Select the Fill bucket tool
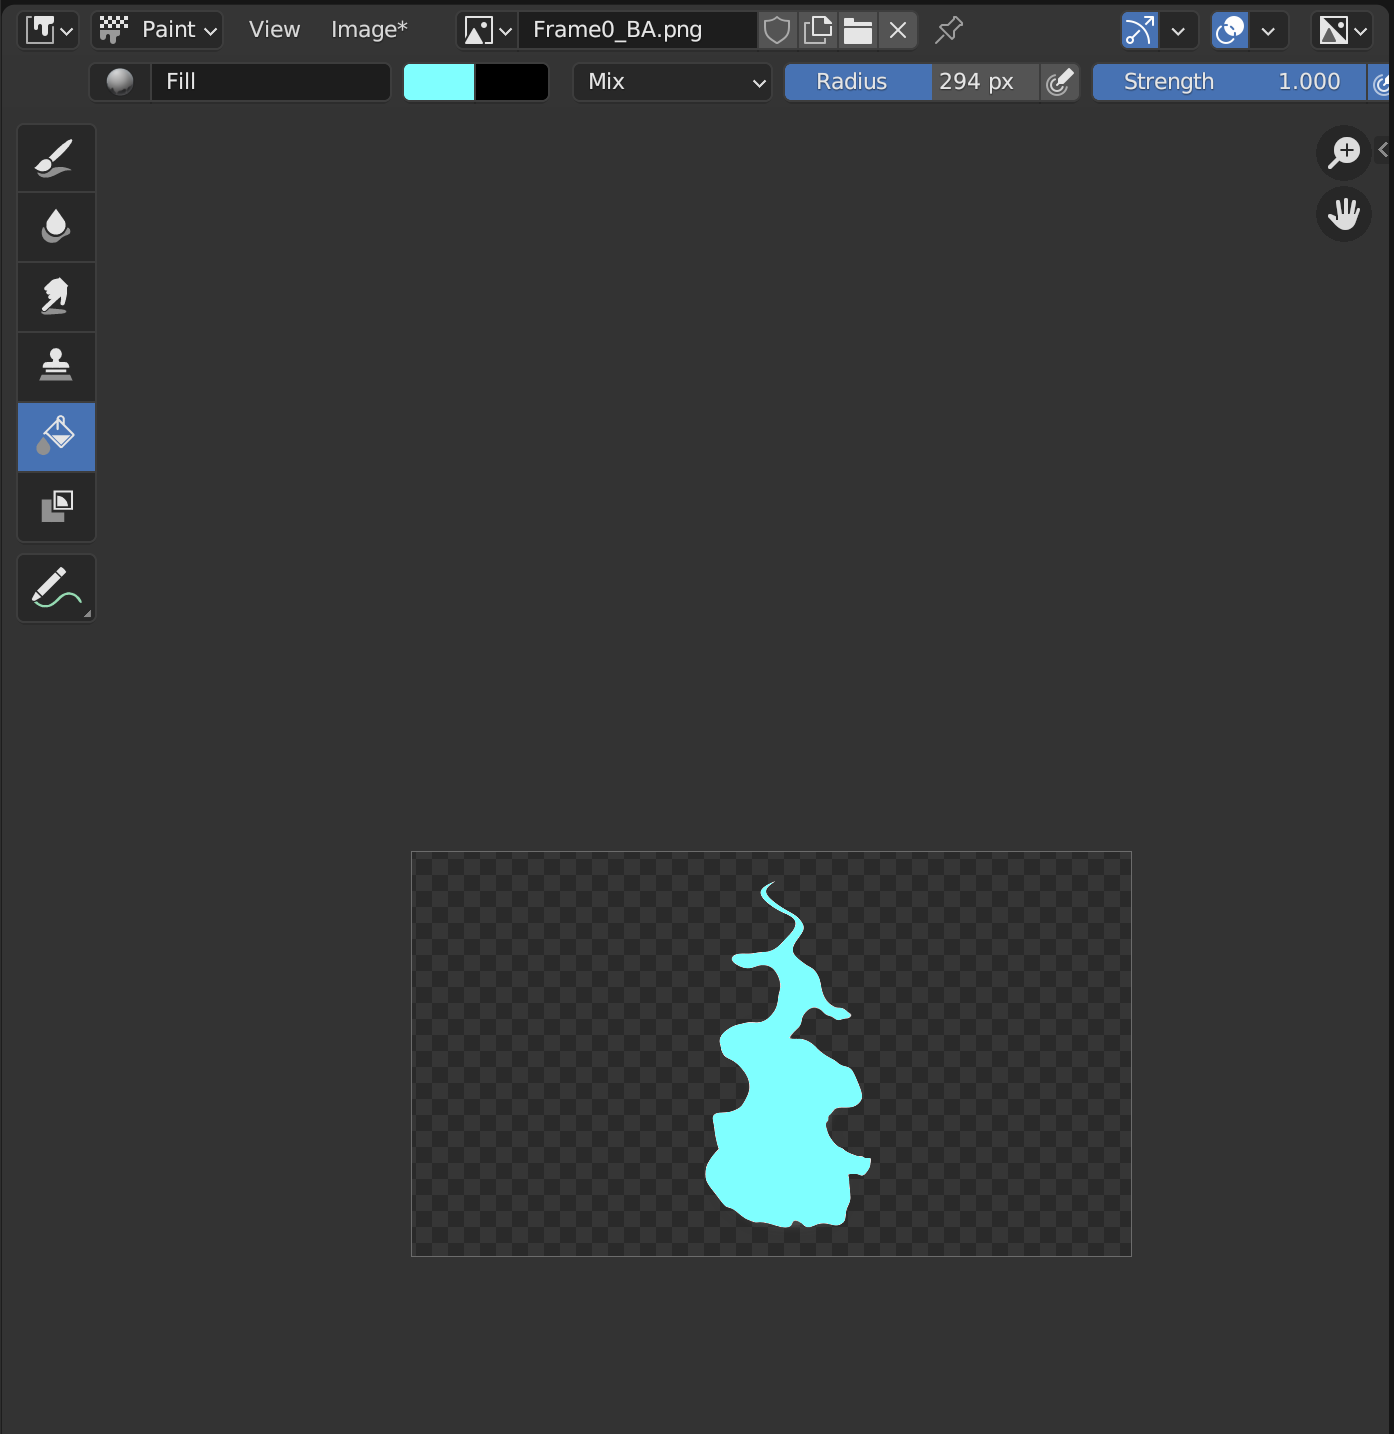Viewport: 1394px width, 1434px height. 56,437
